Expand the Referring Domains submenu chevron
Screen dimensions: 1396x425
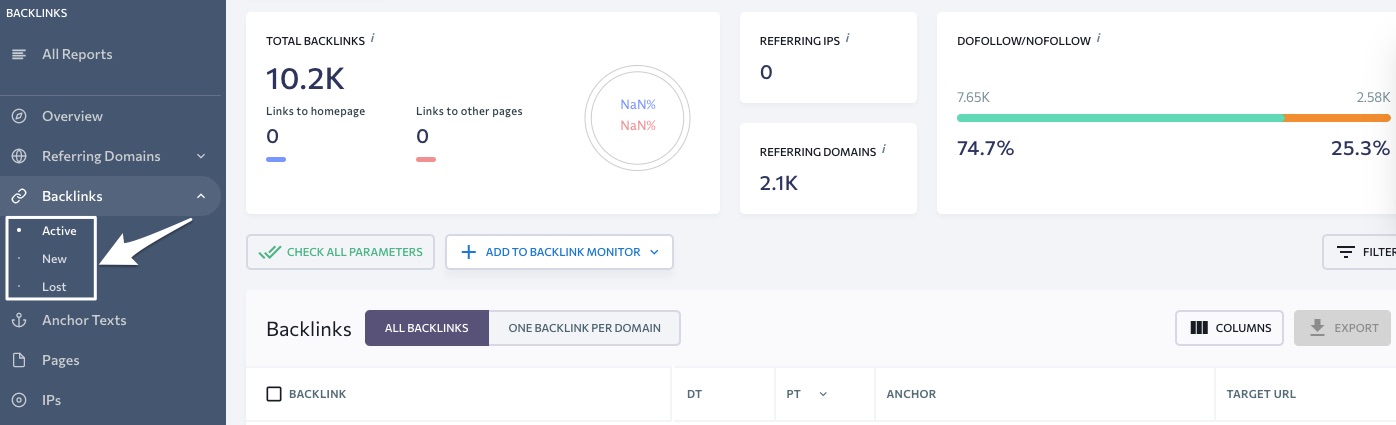tap(201, 156)
